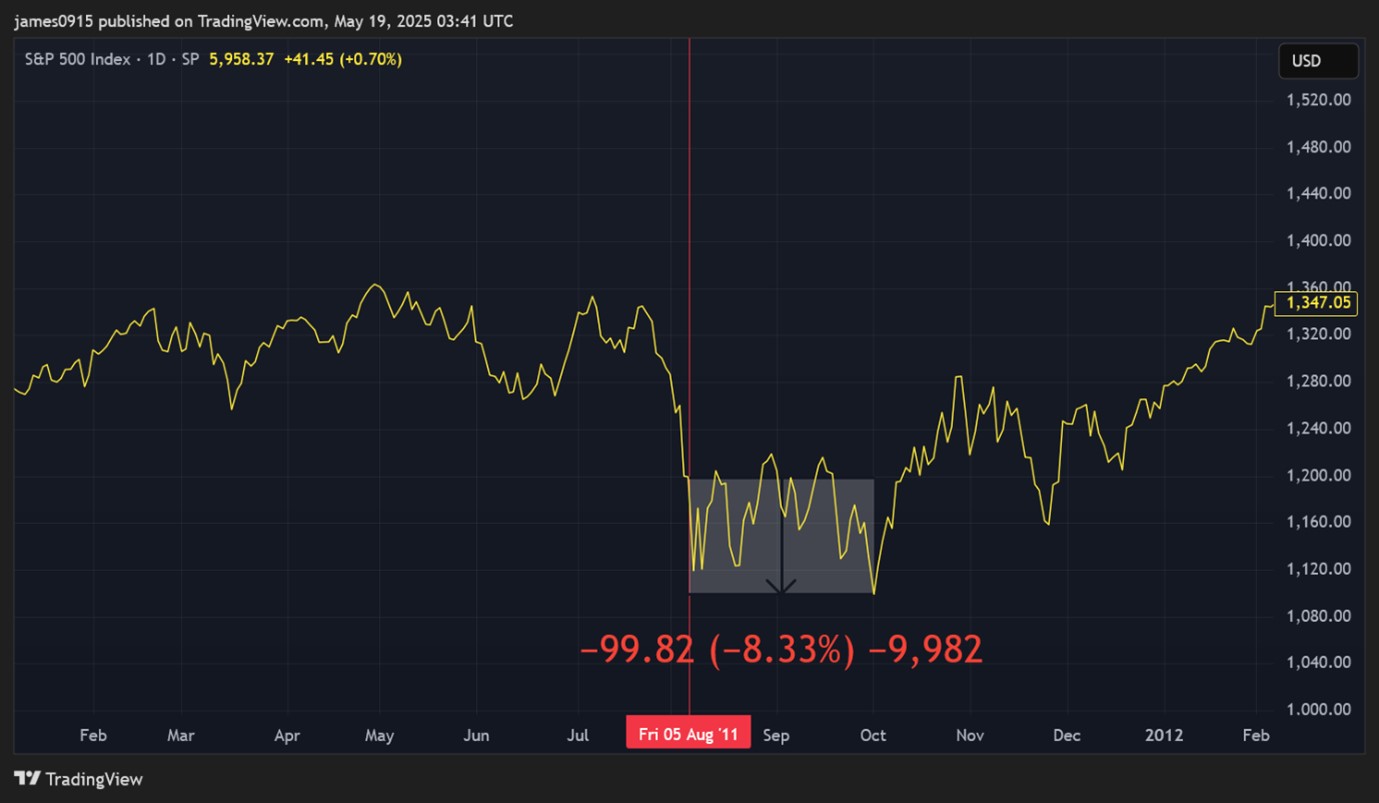The height and width of the screenshot is (803, 1379).
Task: Select the gray price-range measurement box
Action: [781, 536]
